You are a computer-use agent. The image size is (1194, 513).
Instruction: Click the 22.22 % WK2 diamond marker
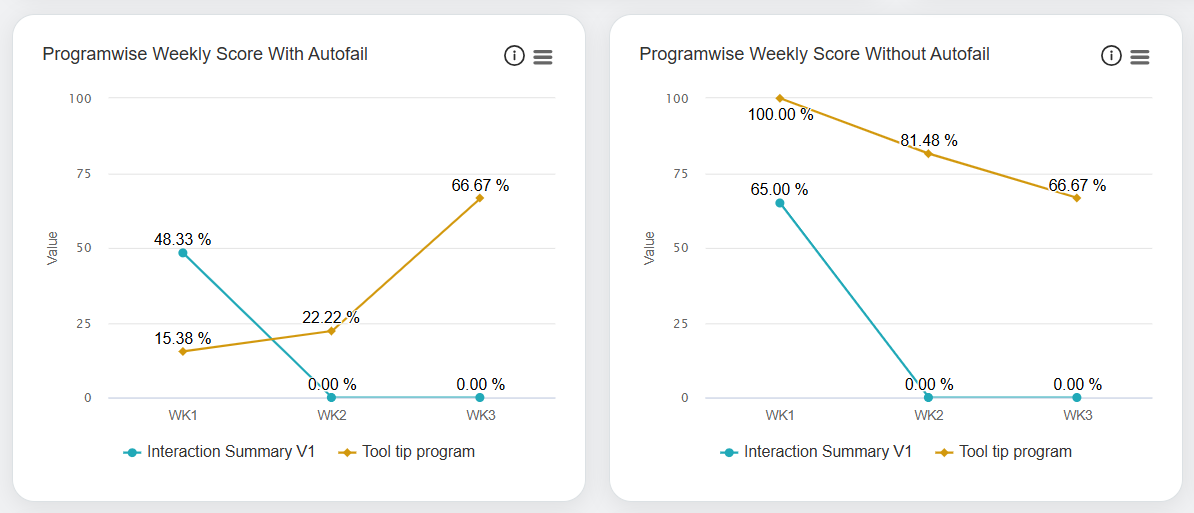tap(331, 331)
